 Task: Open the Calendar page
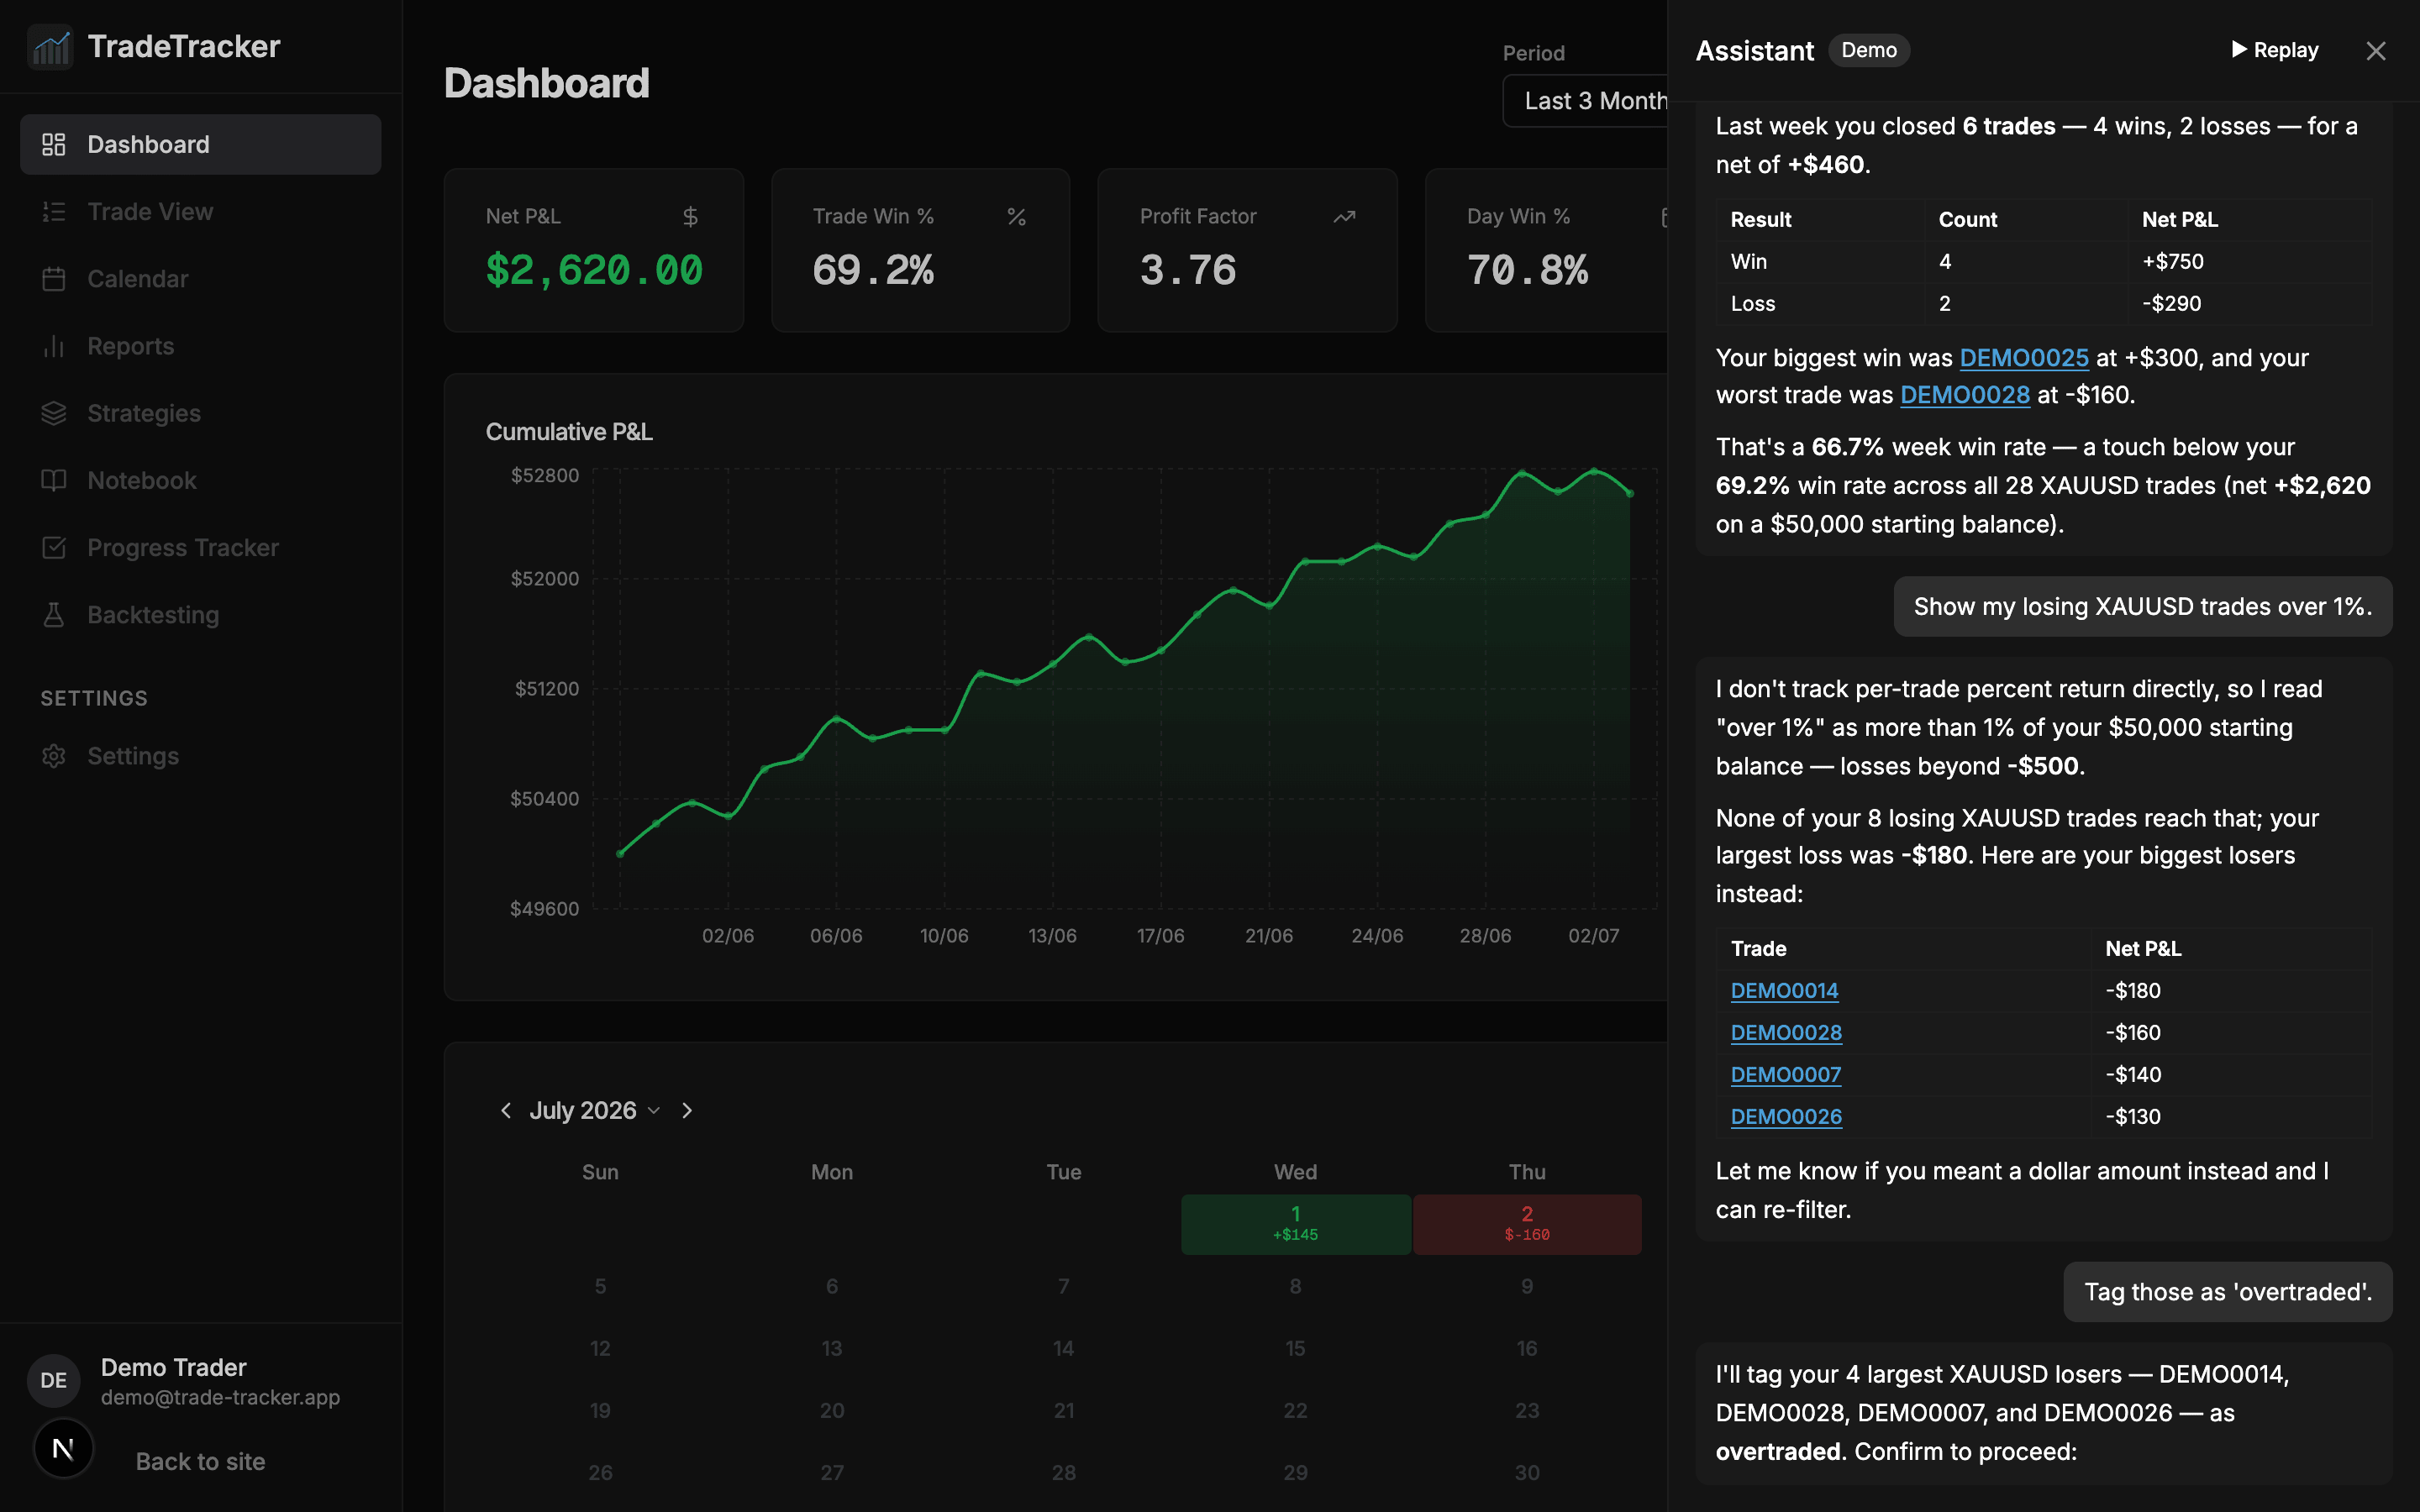(x=201, y=279)
